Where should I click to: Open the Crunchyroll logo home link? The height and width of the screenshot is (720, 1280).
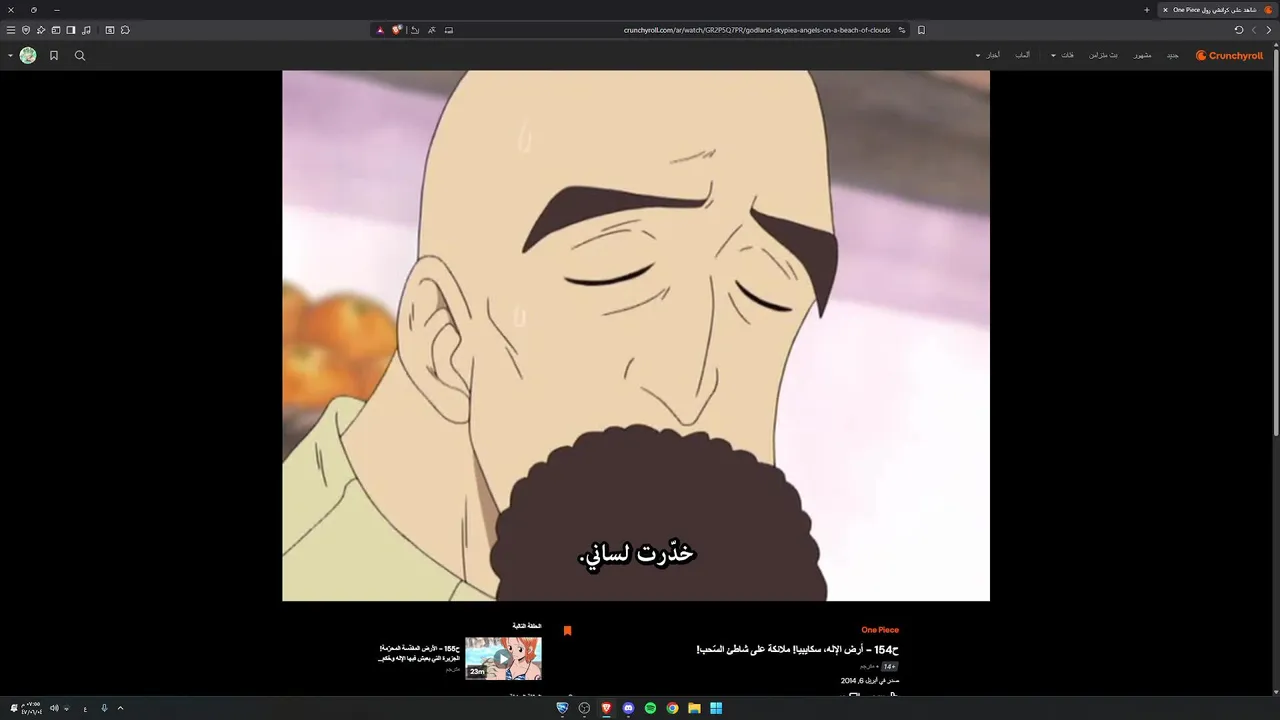1230,56
